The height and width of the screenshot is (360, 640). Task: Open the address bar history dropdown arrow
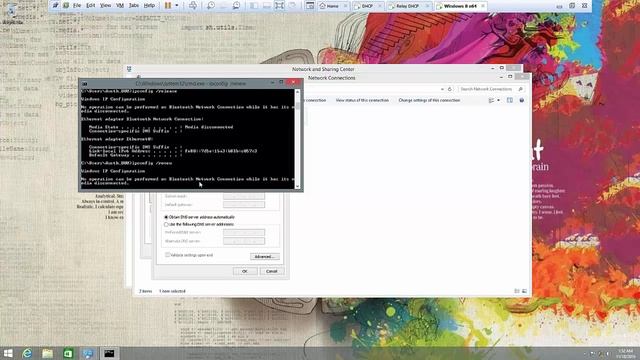tap(442, 89)
